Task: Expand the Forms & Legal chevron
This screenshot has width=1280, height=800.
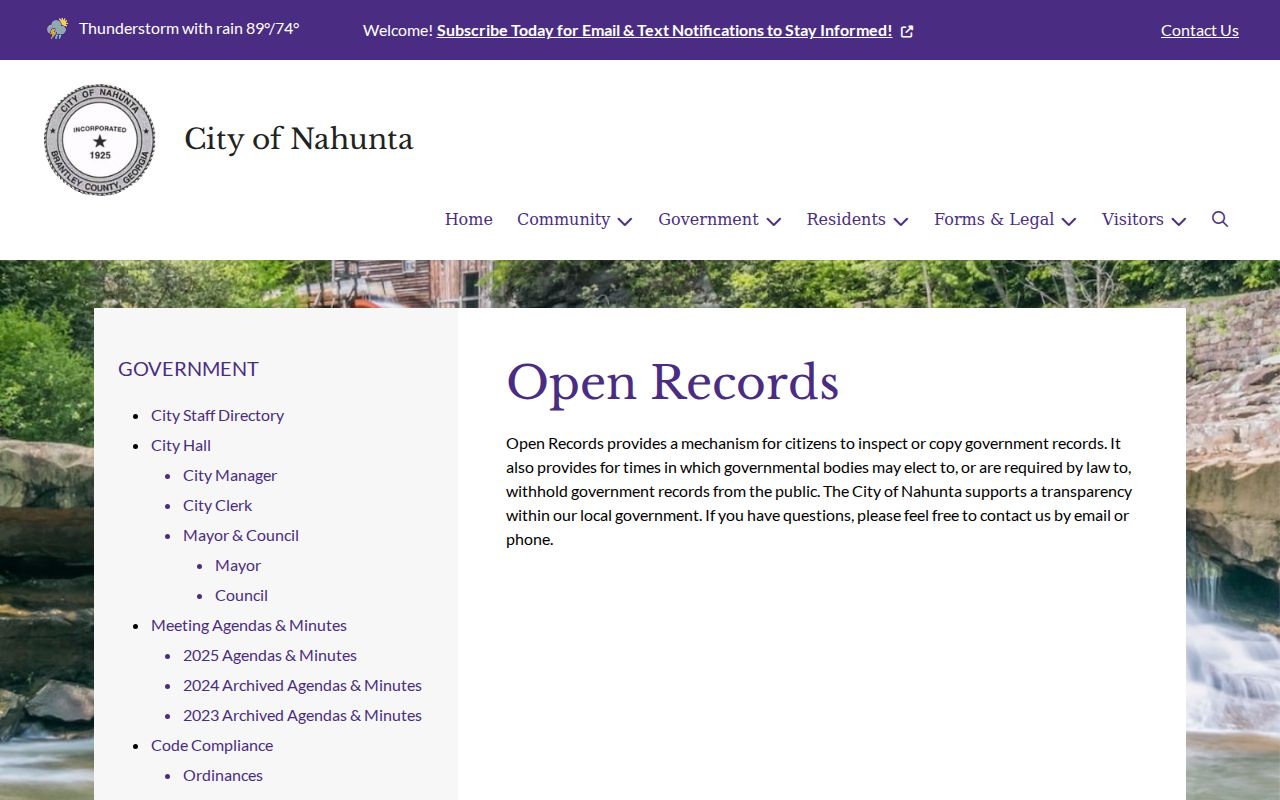Action: (x=1069, y=221)
